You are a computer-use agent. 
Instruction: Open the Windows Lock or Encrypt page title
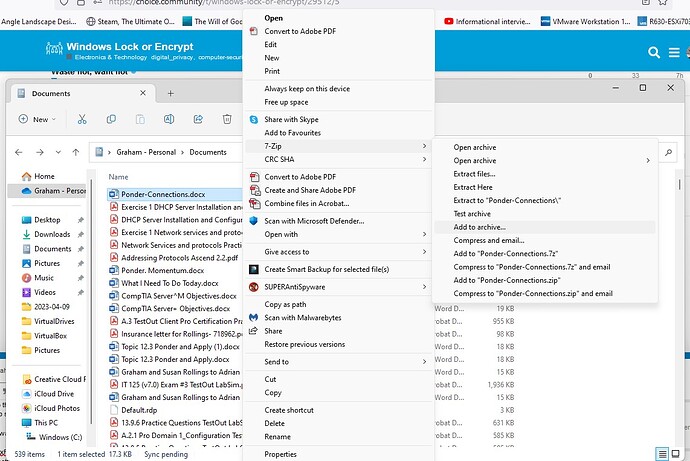130,47
